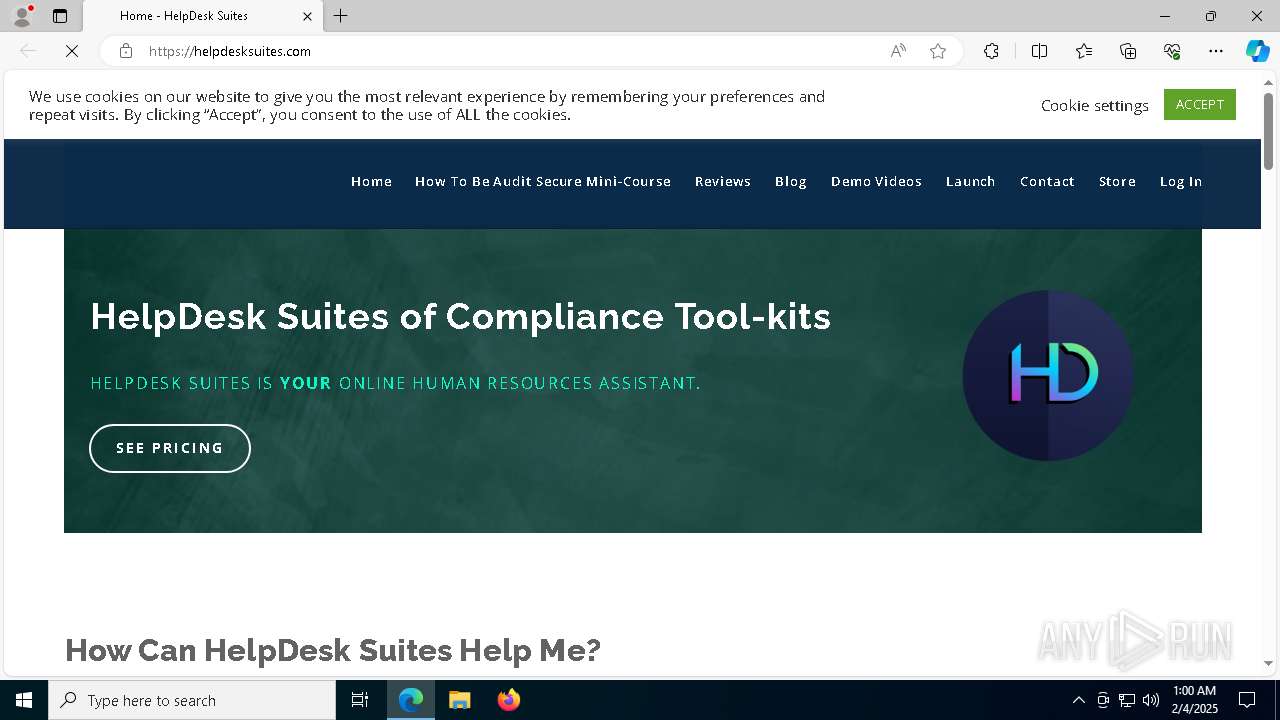Open Cookie settings
Viewport: 1280px width, 720px height.
point(1095,105)
